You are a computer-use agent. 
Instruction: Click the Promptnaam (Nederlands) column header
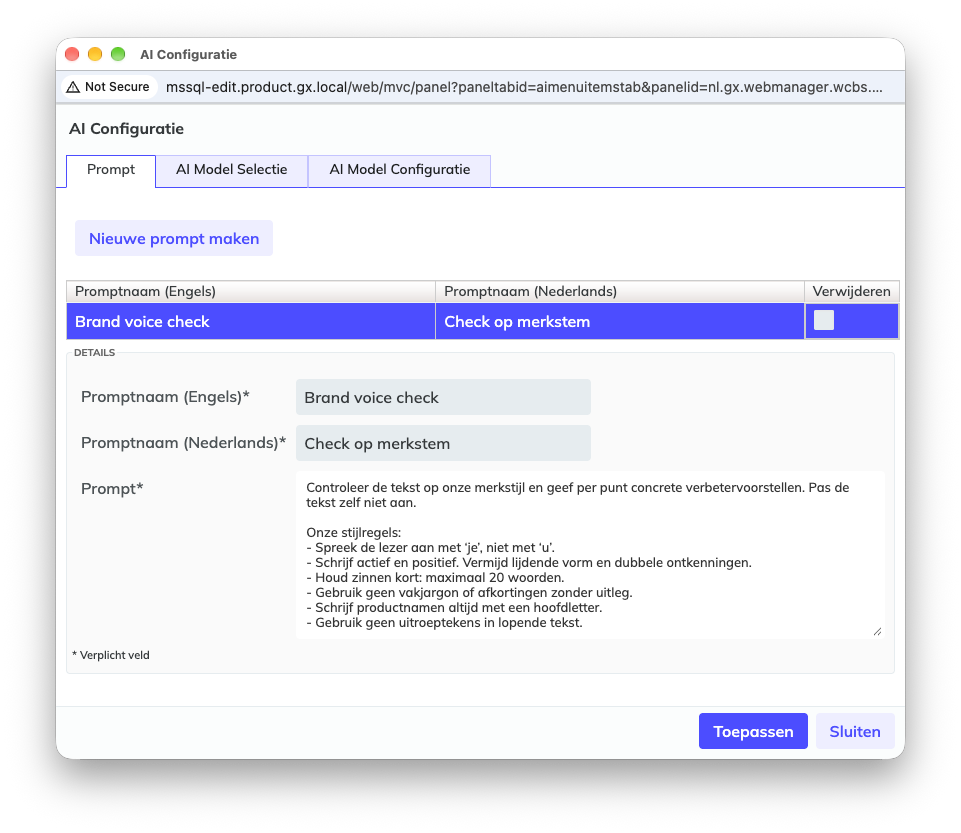620,292
